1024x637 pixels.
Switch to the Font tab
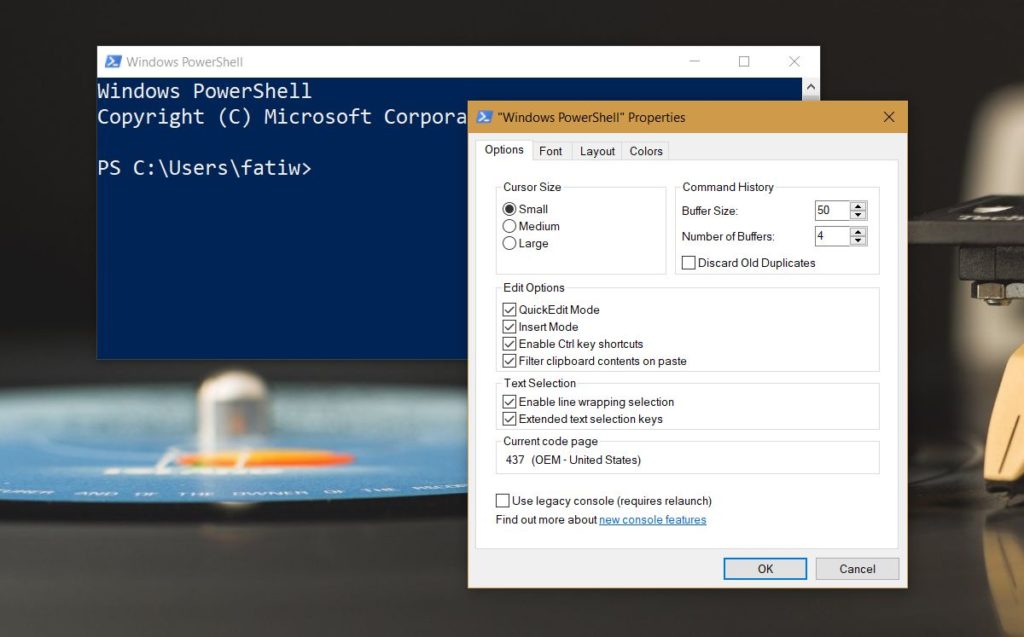click(551, 151)
